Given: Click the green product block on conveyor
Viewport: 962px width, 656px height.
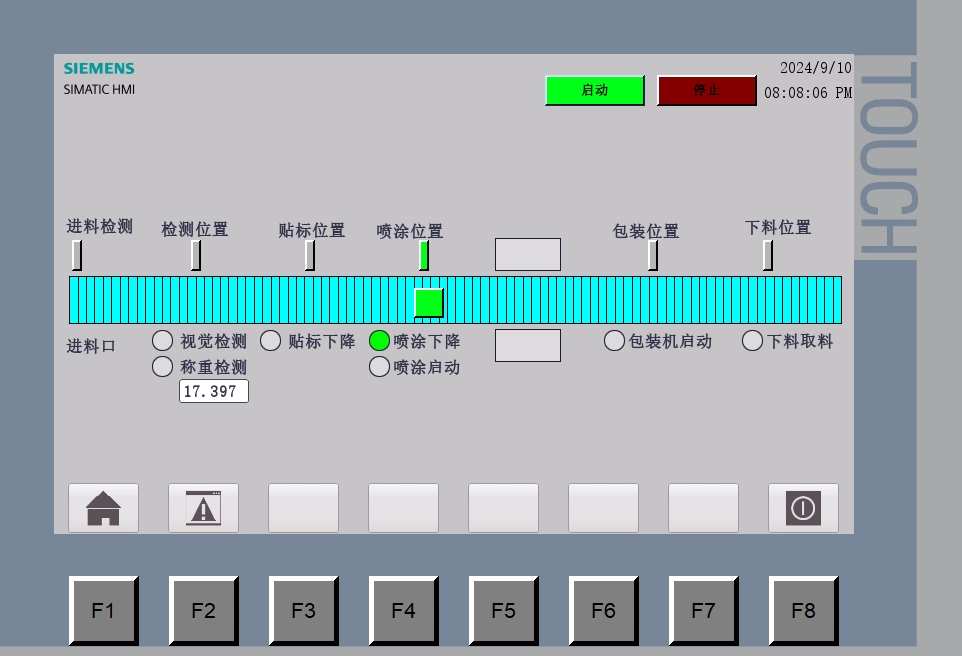Looking at the screenshot, I should [x=429, y=303].
